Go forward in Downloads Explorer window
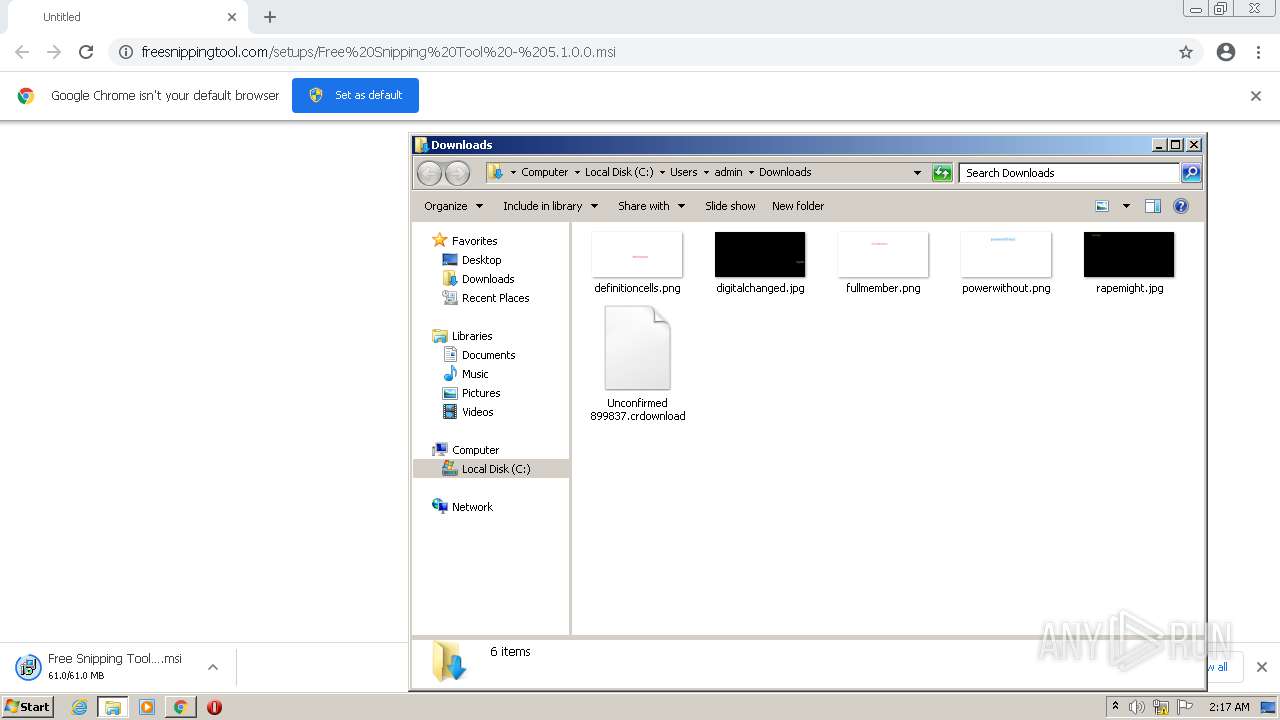The height and width of the screenshot is (720, 1280). coord(457,173)
